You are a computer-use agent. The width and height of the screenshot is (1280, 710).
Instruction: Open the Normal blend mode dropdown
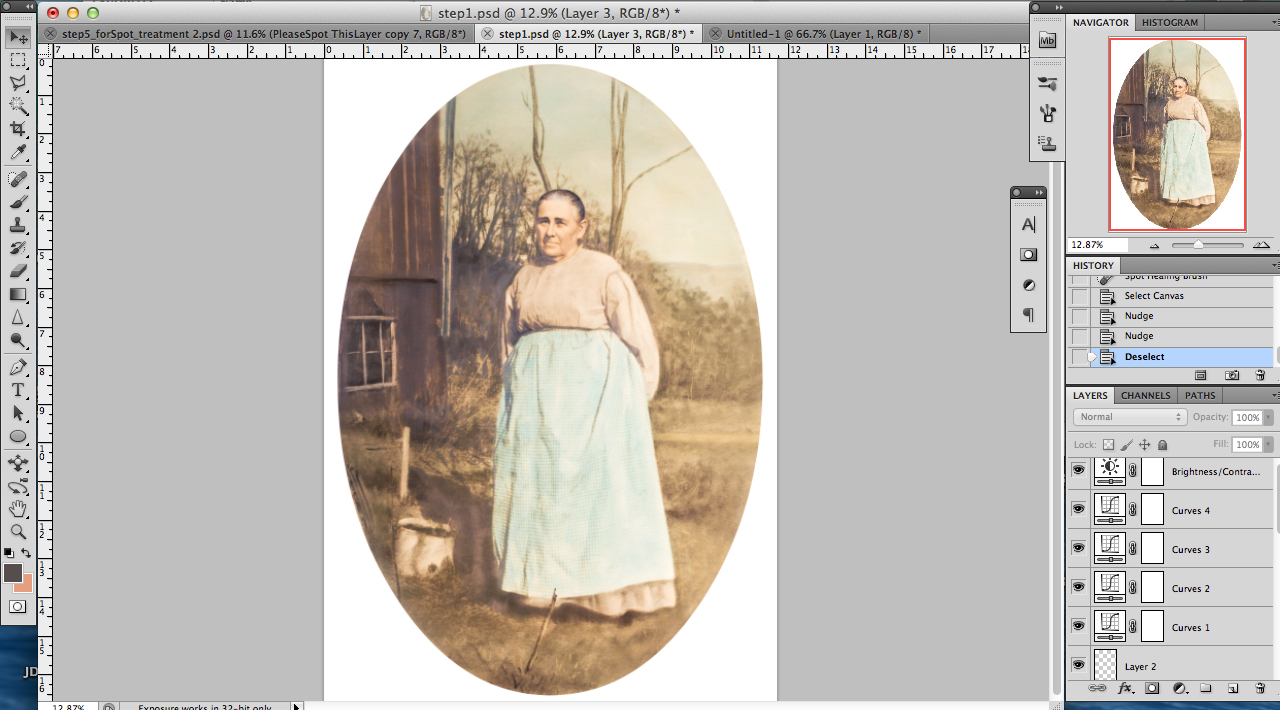[1129, 417]
